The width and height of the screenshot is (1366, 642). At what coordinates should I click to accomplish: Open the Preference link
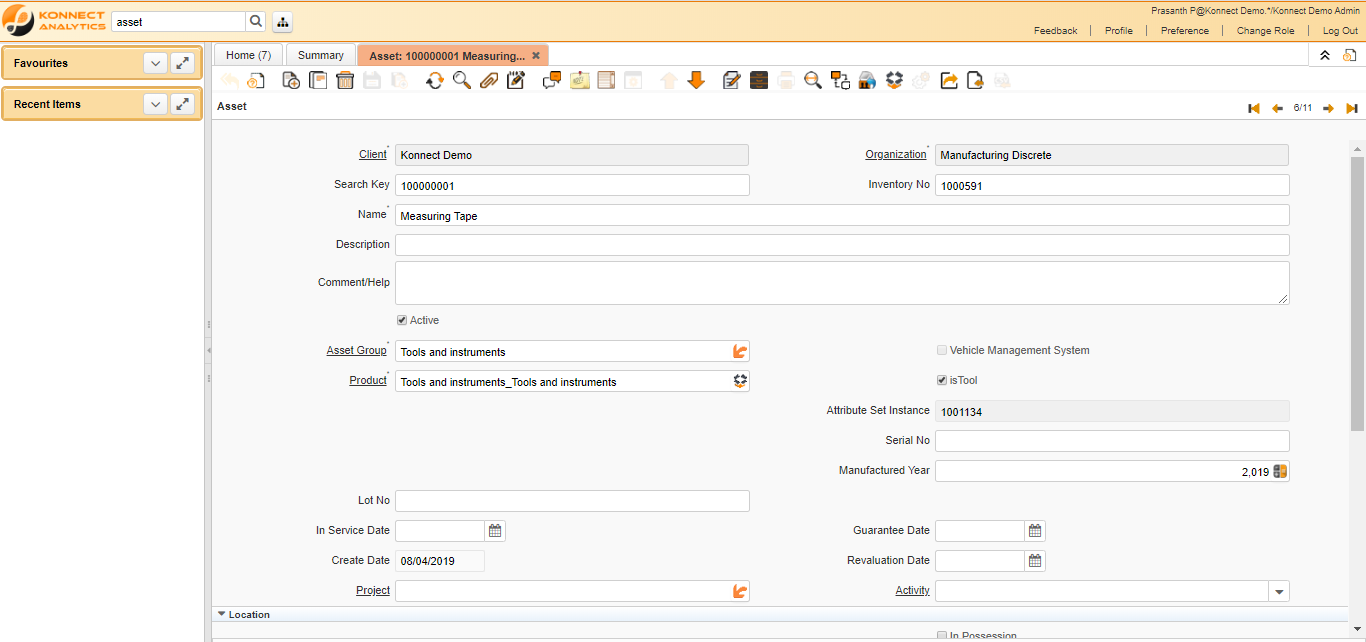pos(1185,31)
